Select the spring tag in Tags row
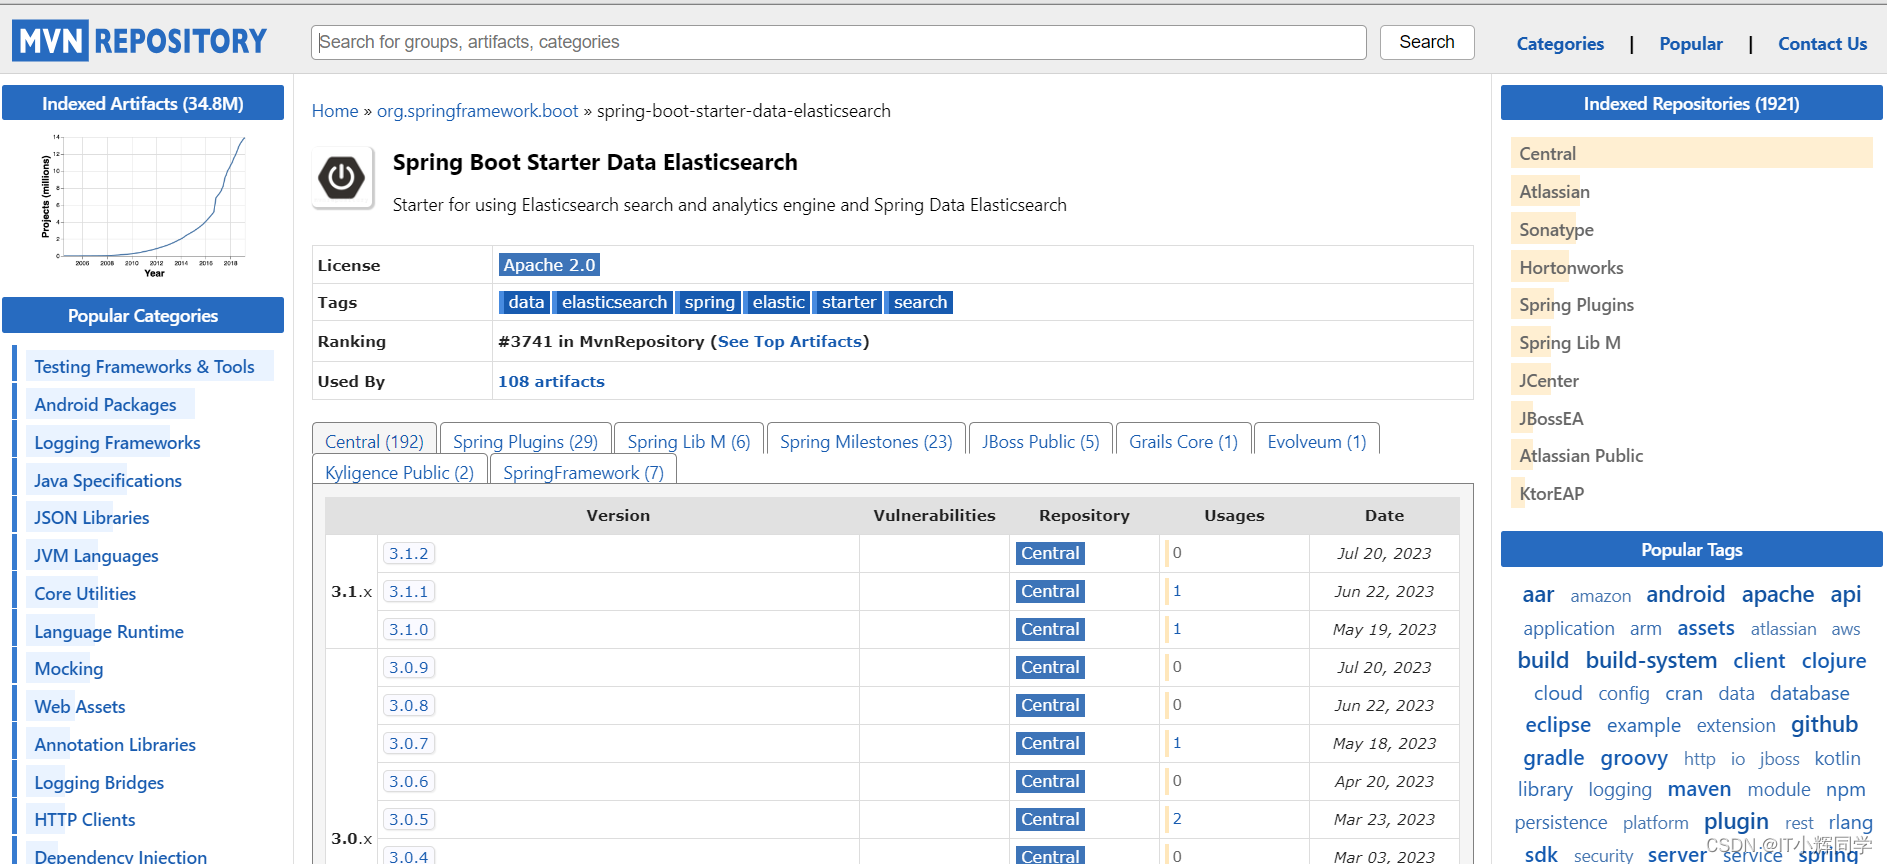Image resolution: width=1887 pixels, height=864 pixels. tap(709, 302)
